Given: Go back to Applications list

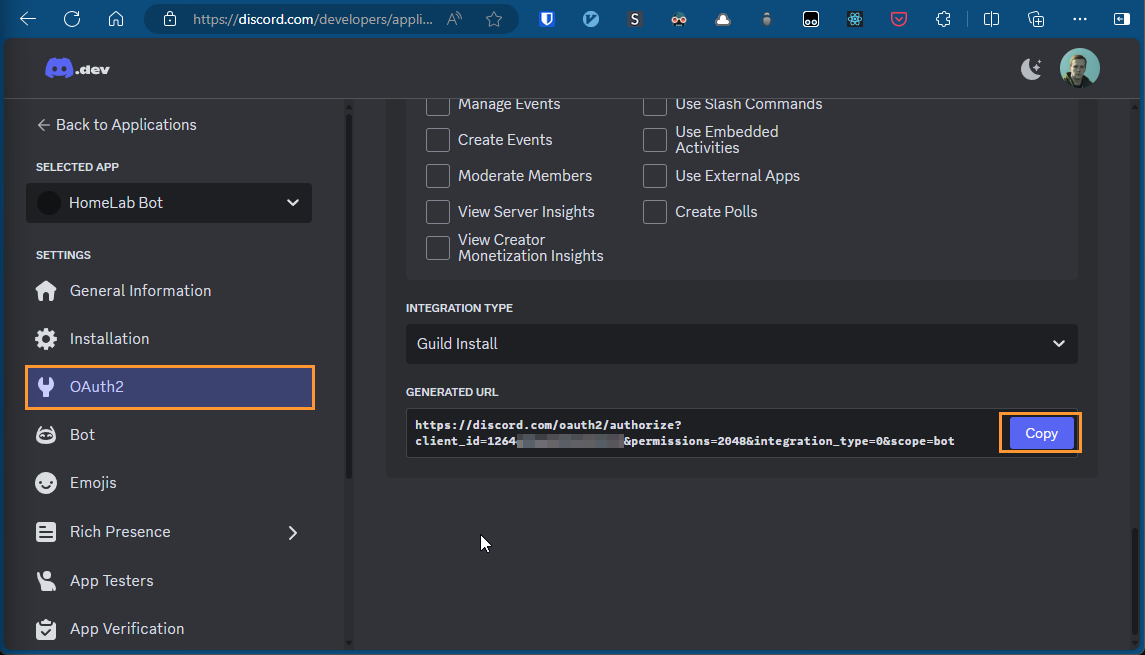Looking at the screenshot, I should [116, 125].
